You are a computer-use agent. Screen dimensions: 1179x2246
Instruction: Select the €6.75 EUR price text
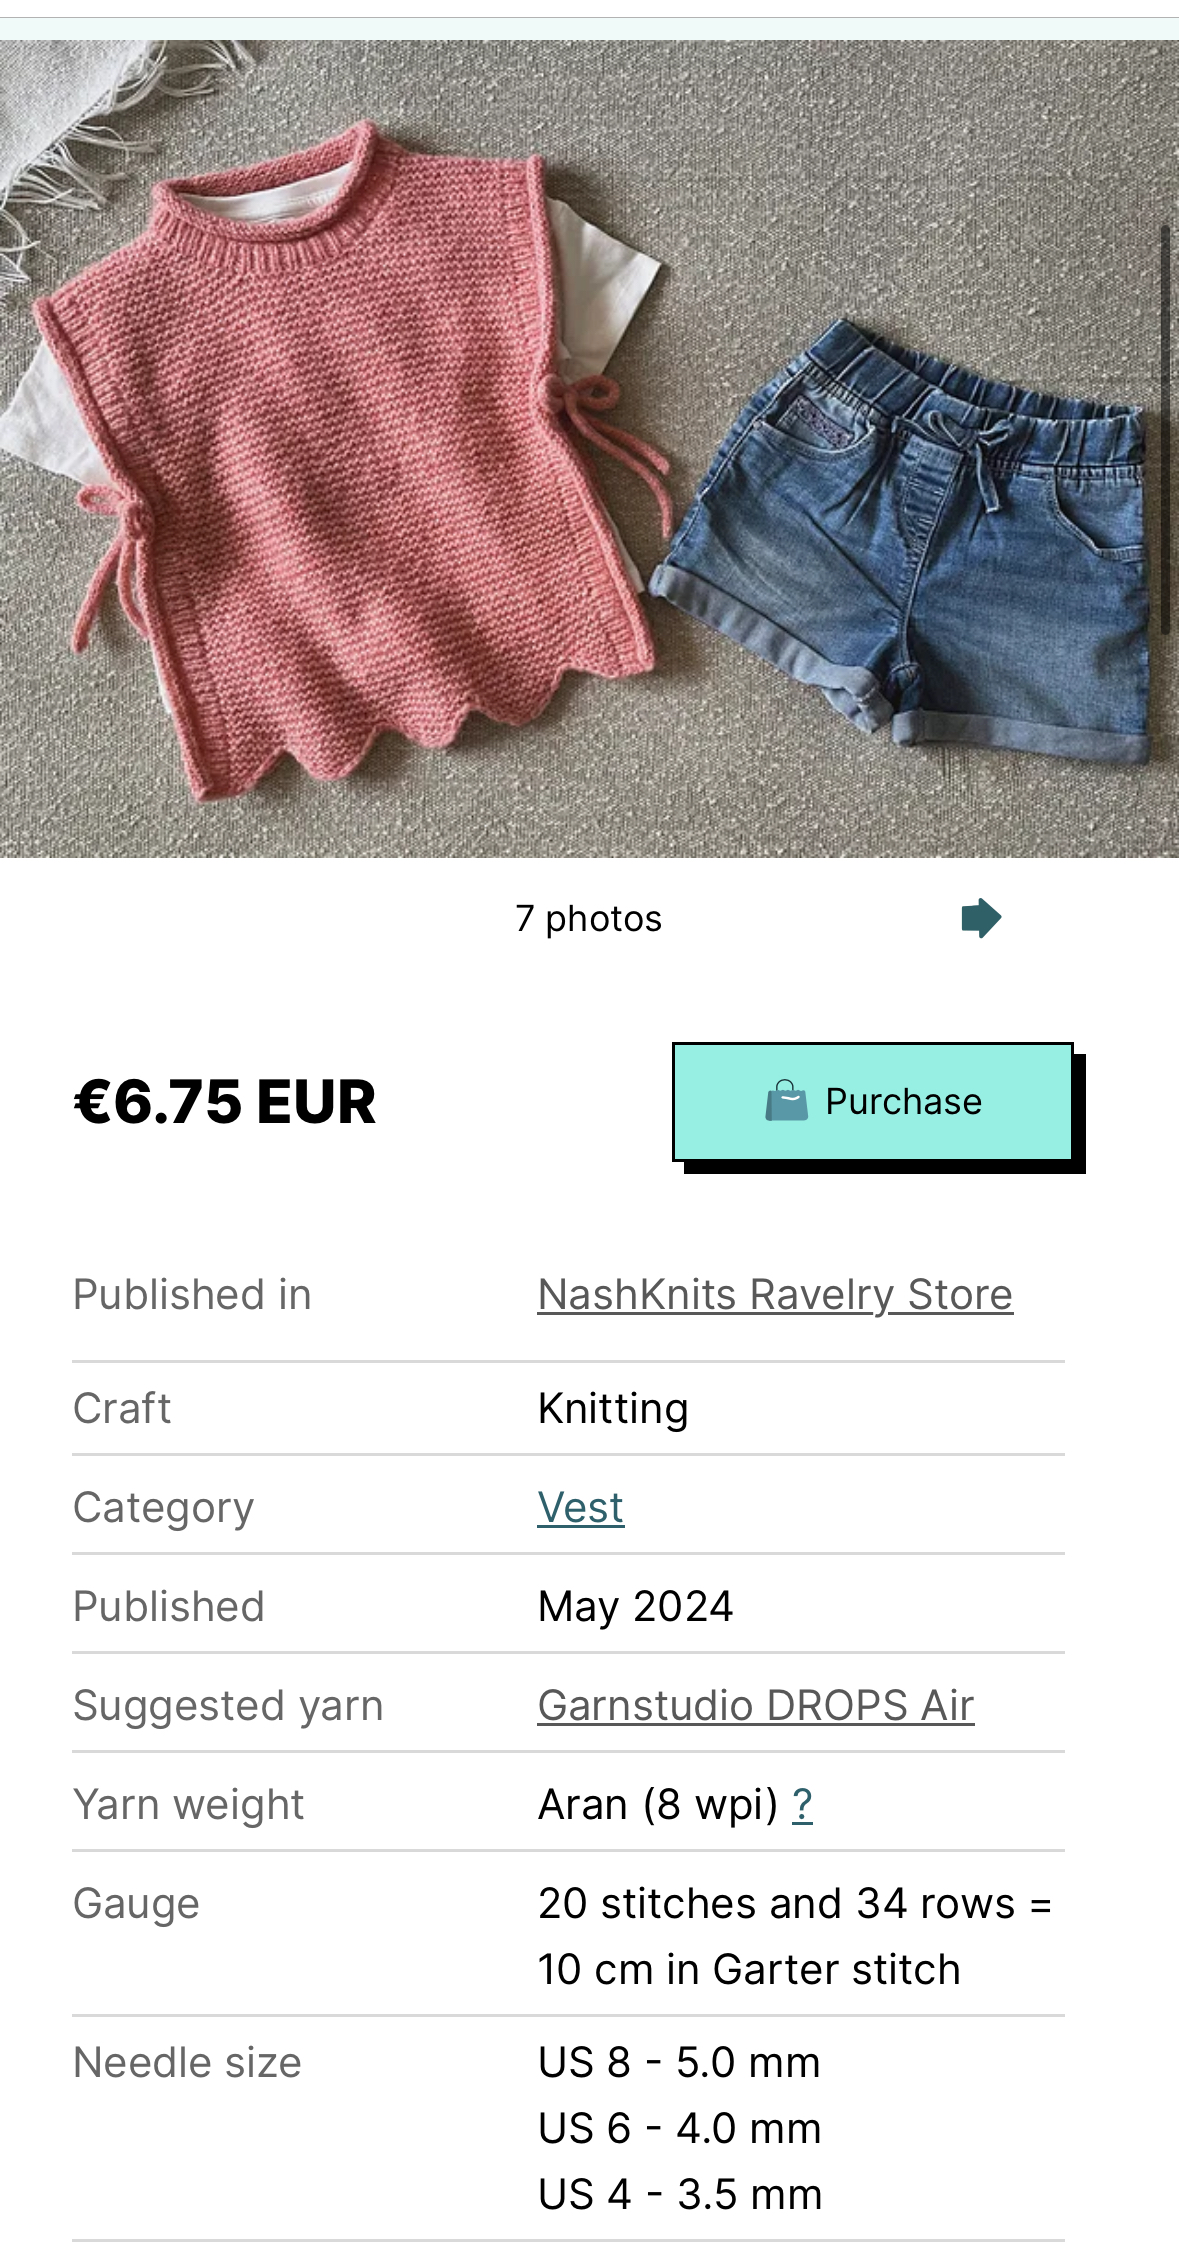[x=225, y=1102]
